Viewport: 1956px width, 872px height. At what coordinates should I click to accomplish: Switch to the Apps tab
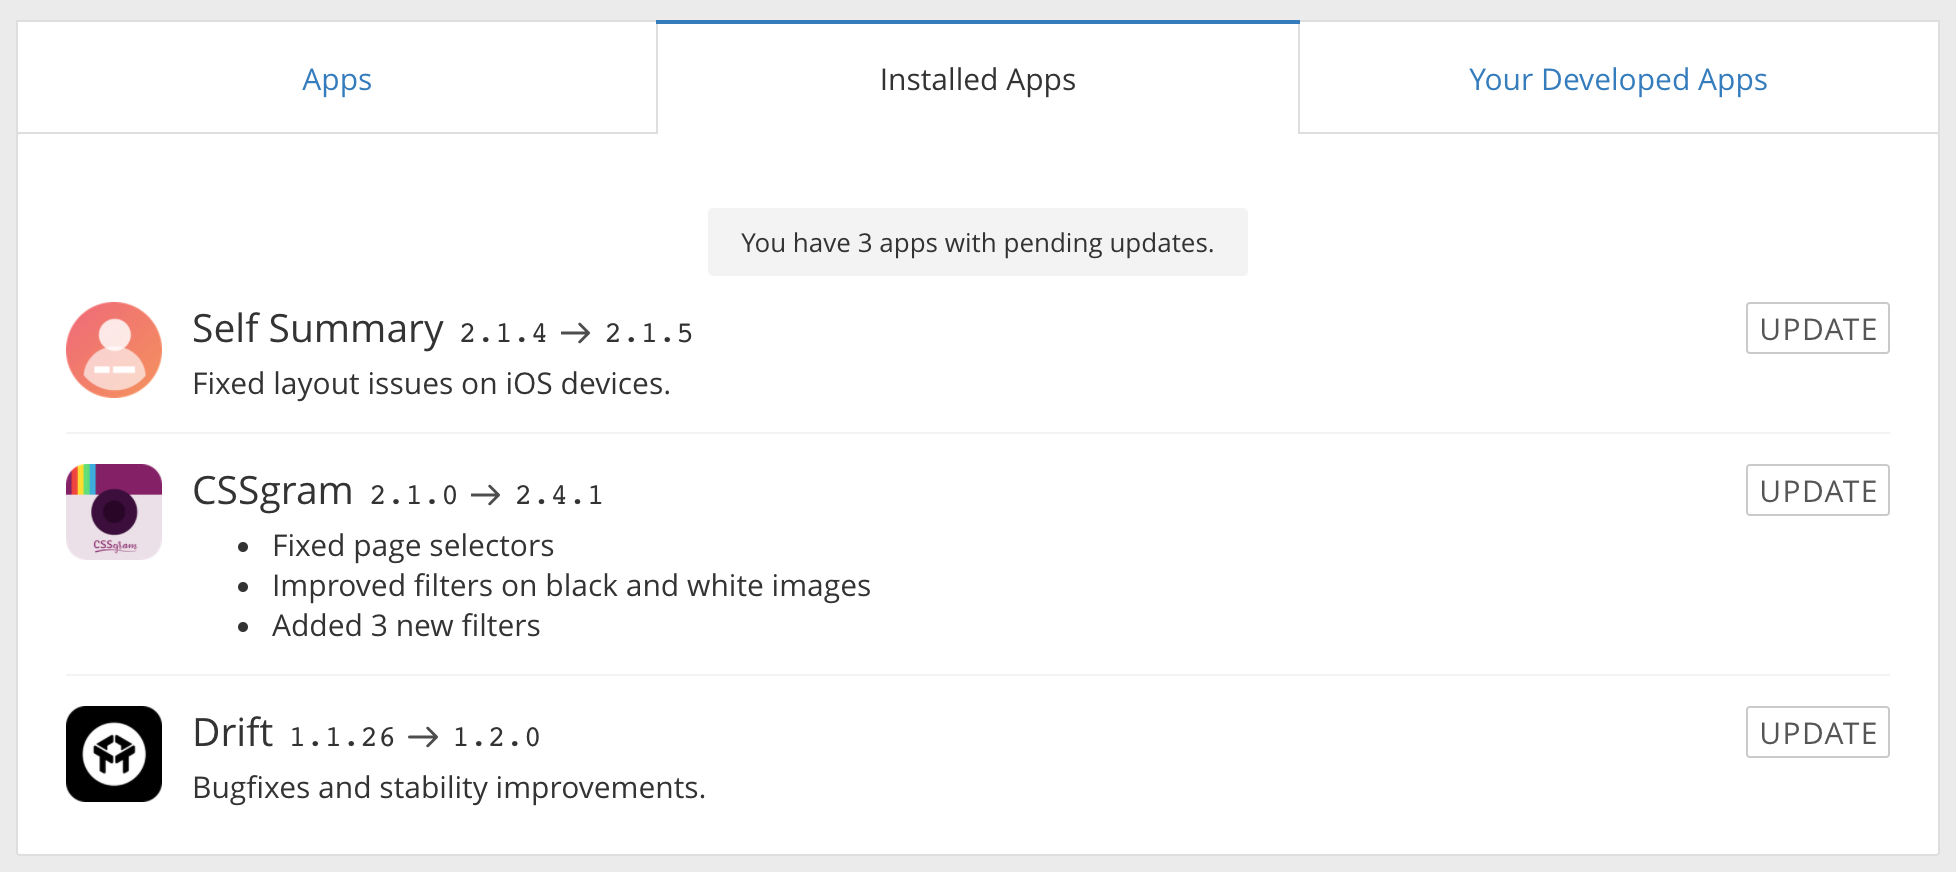[x=337, y=79]
